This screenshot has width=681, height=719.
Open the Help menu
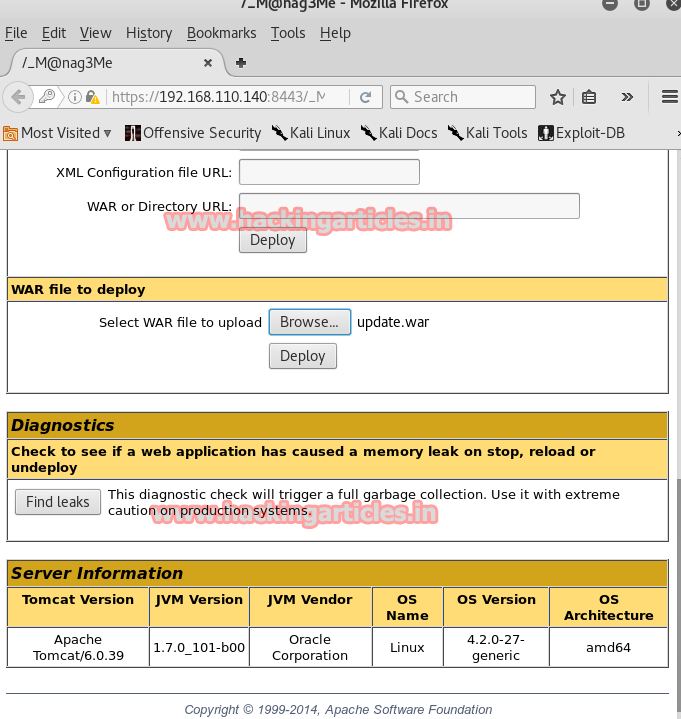point(335,33)
